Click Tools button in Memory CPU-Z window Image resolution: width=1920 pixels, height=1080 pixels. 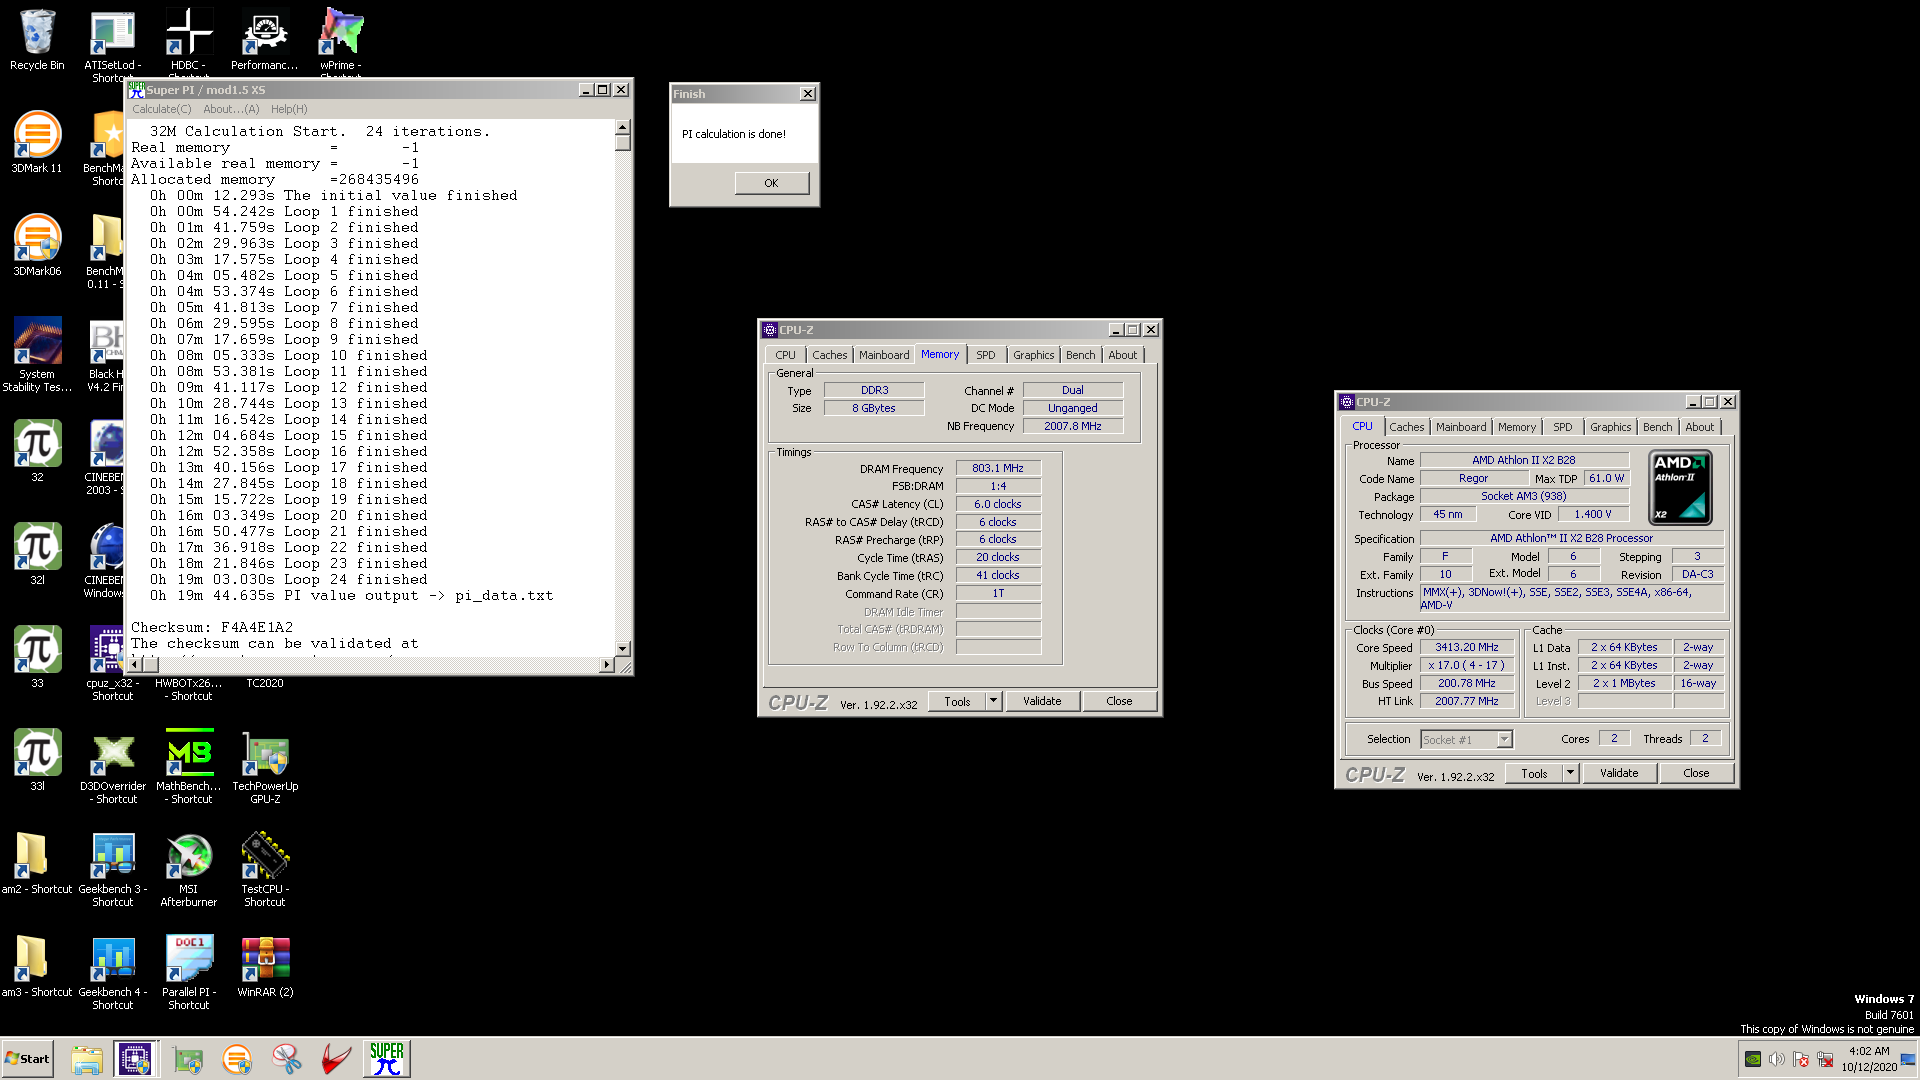pos(957,701)
